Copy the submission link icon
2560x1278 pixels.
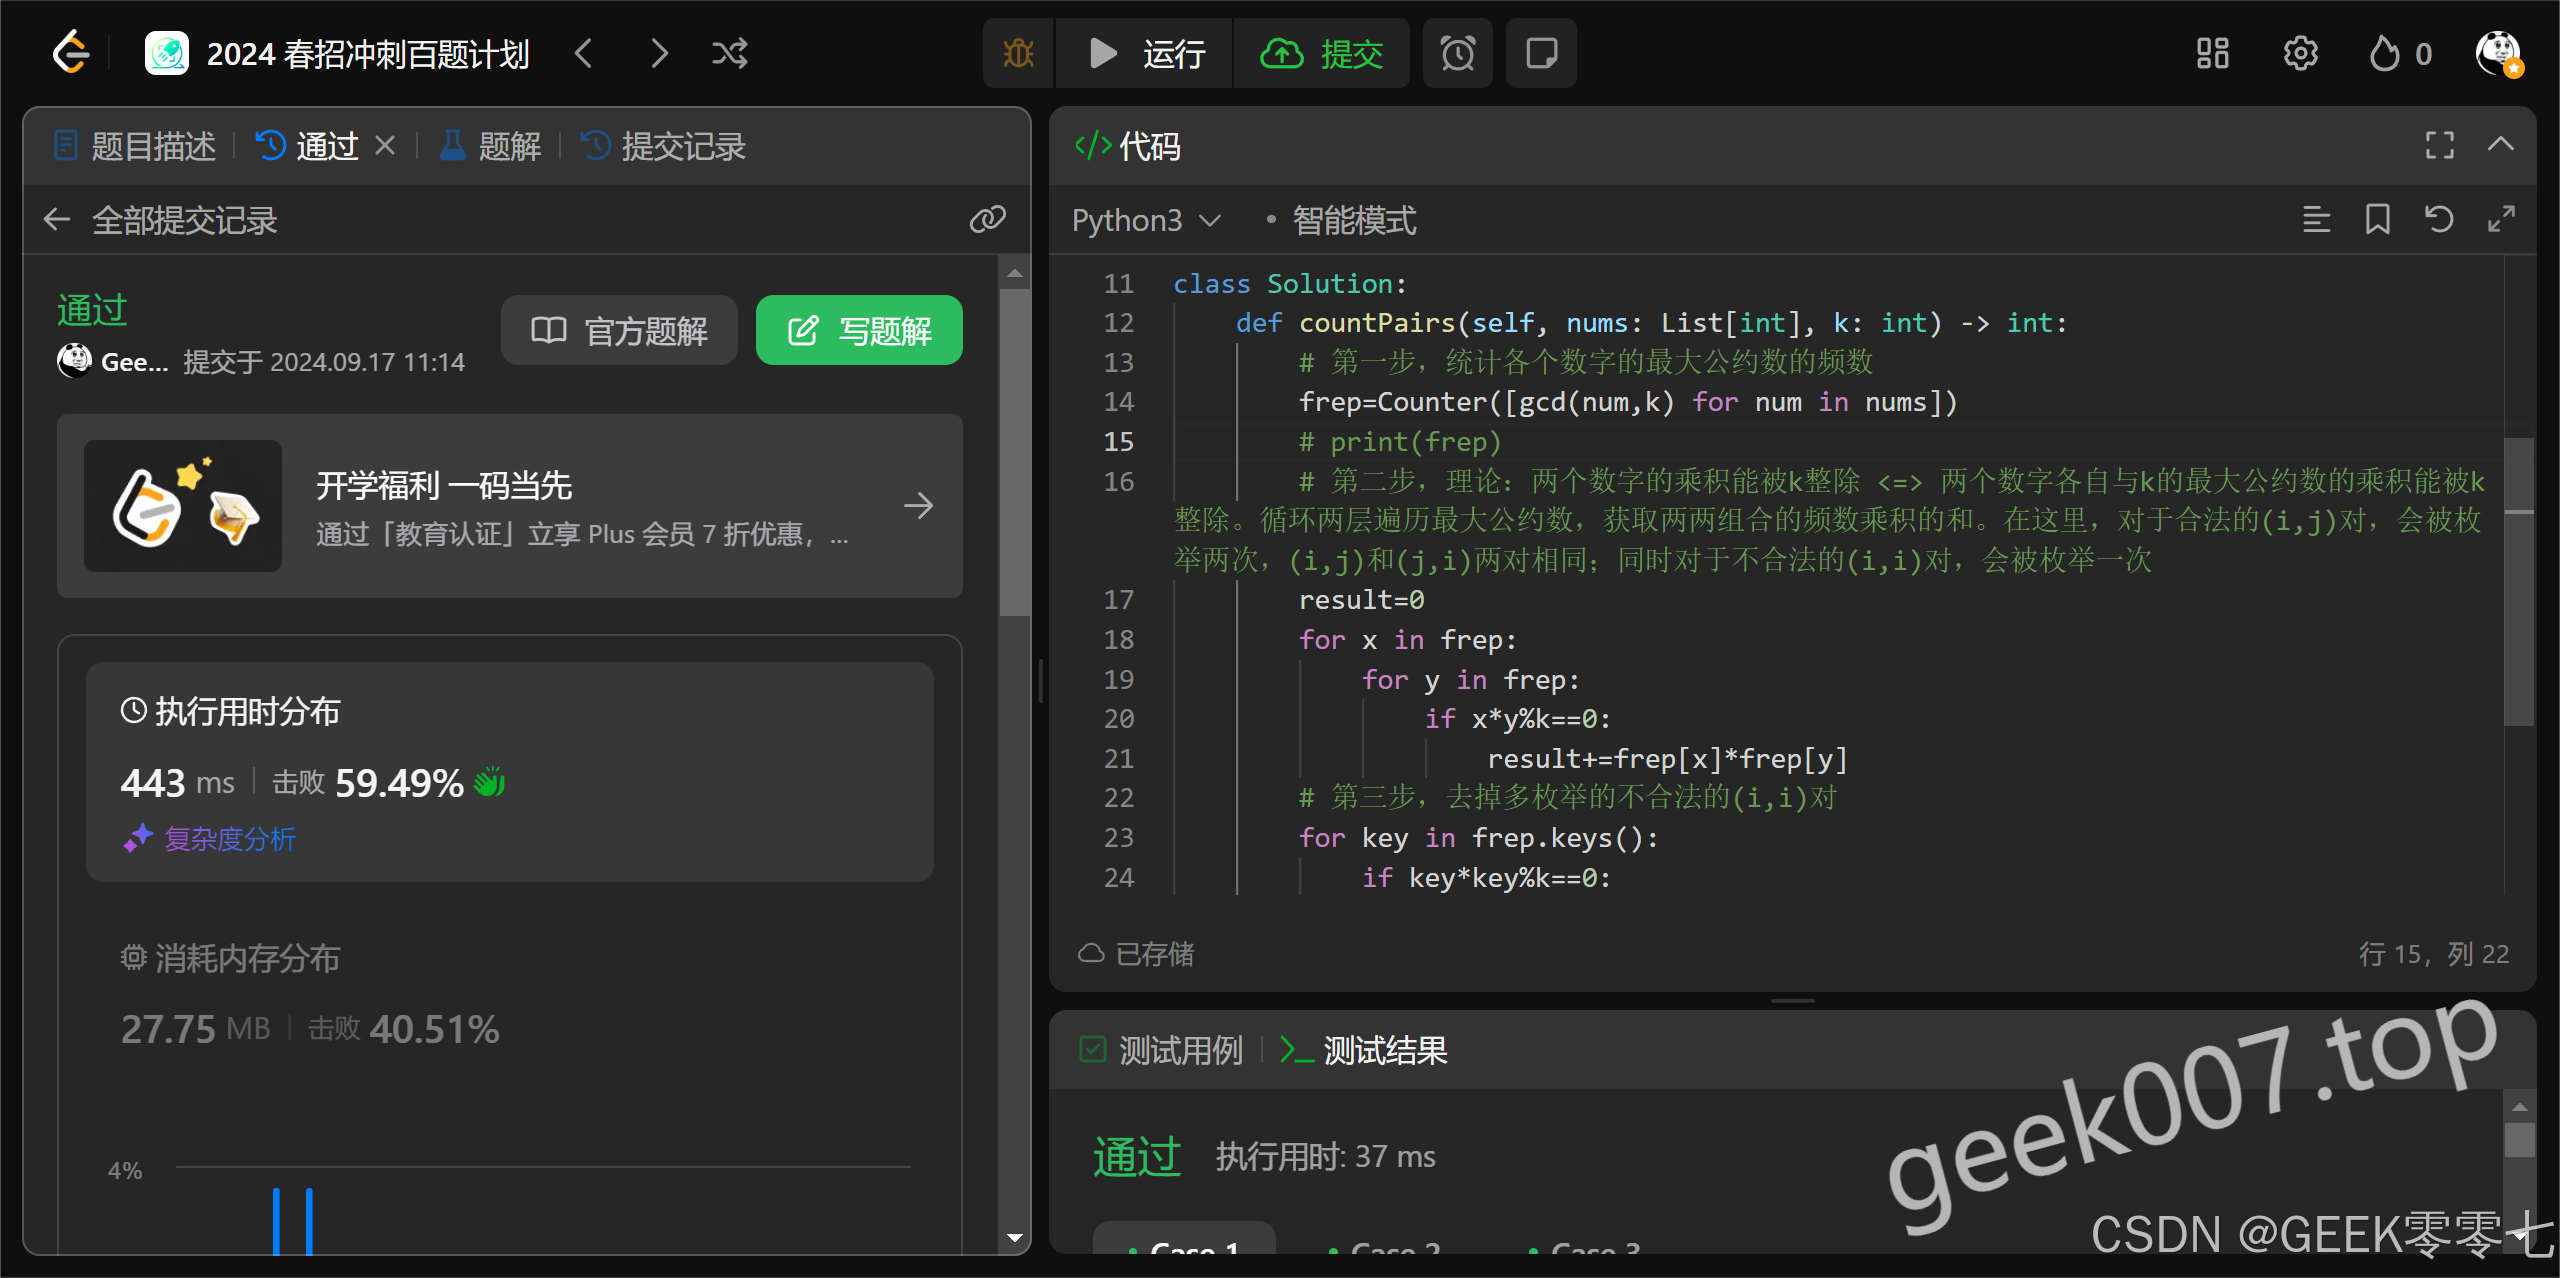pyautogui.click(x=987, y=219)
